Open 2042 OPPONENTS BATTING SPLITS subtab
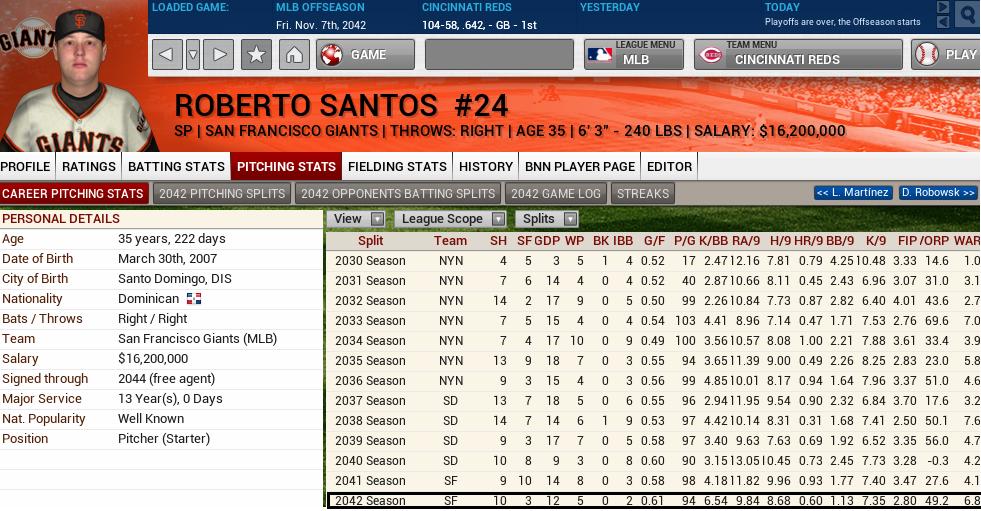 [x=398, y=193]
